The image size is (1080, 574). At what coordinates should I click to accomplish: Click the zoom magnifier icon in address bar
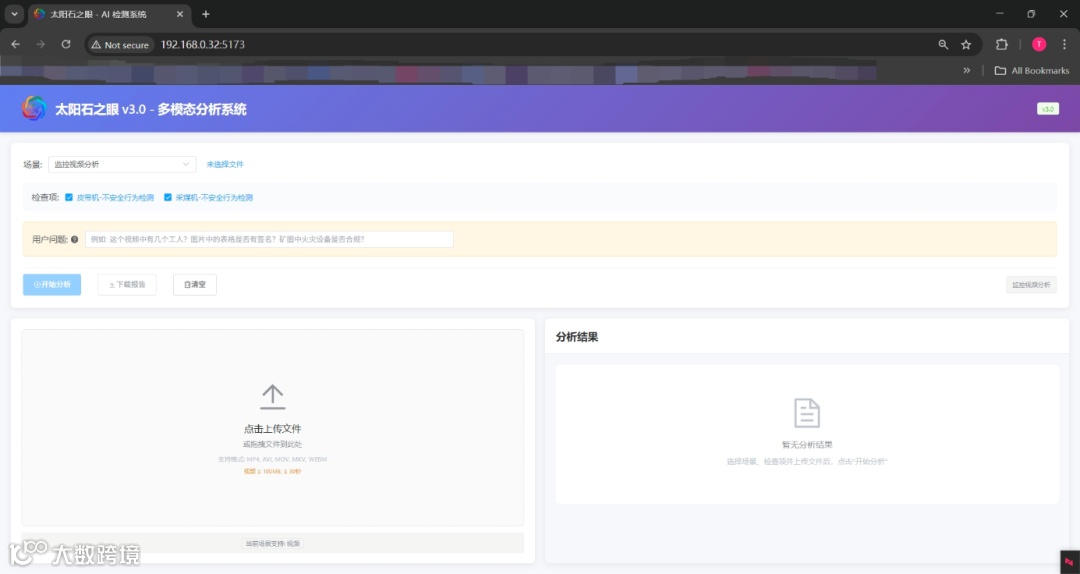coord(943,44)
